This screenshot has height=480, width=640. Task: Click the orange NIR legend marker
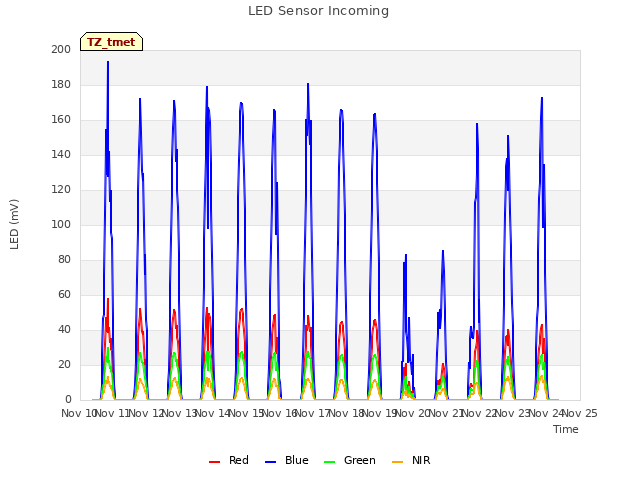(398, 462)
